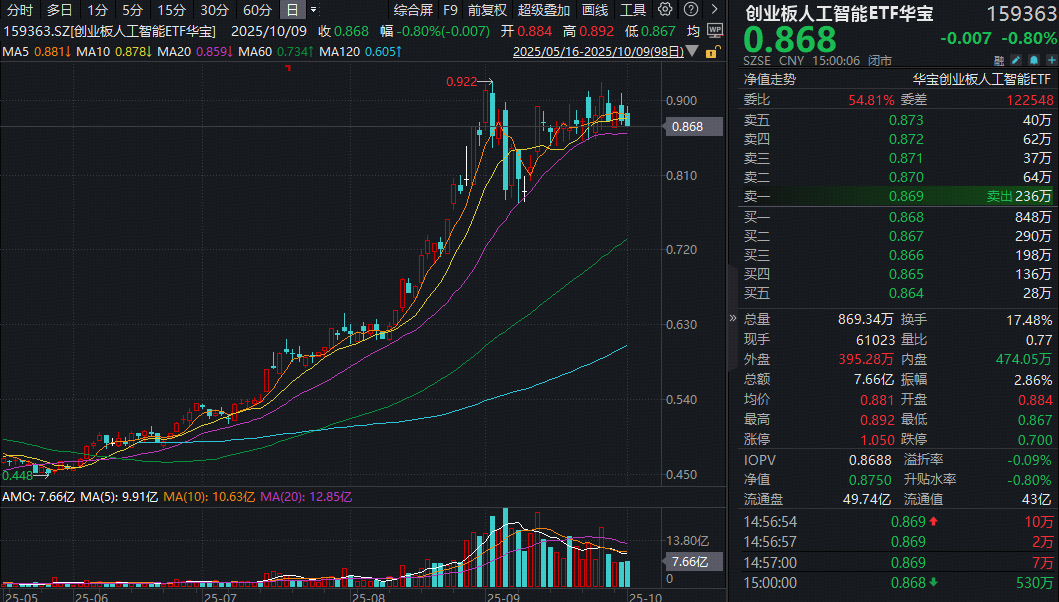The width and height of the screenshot is (1059, 602).
Task: Open the 画线 drawing tools
Action: click(595, 10)
